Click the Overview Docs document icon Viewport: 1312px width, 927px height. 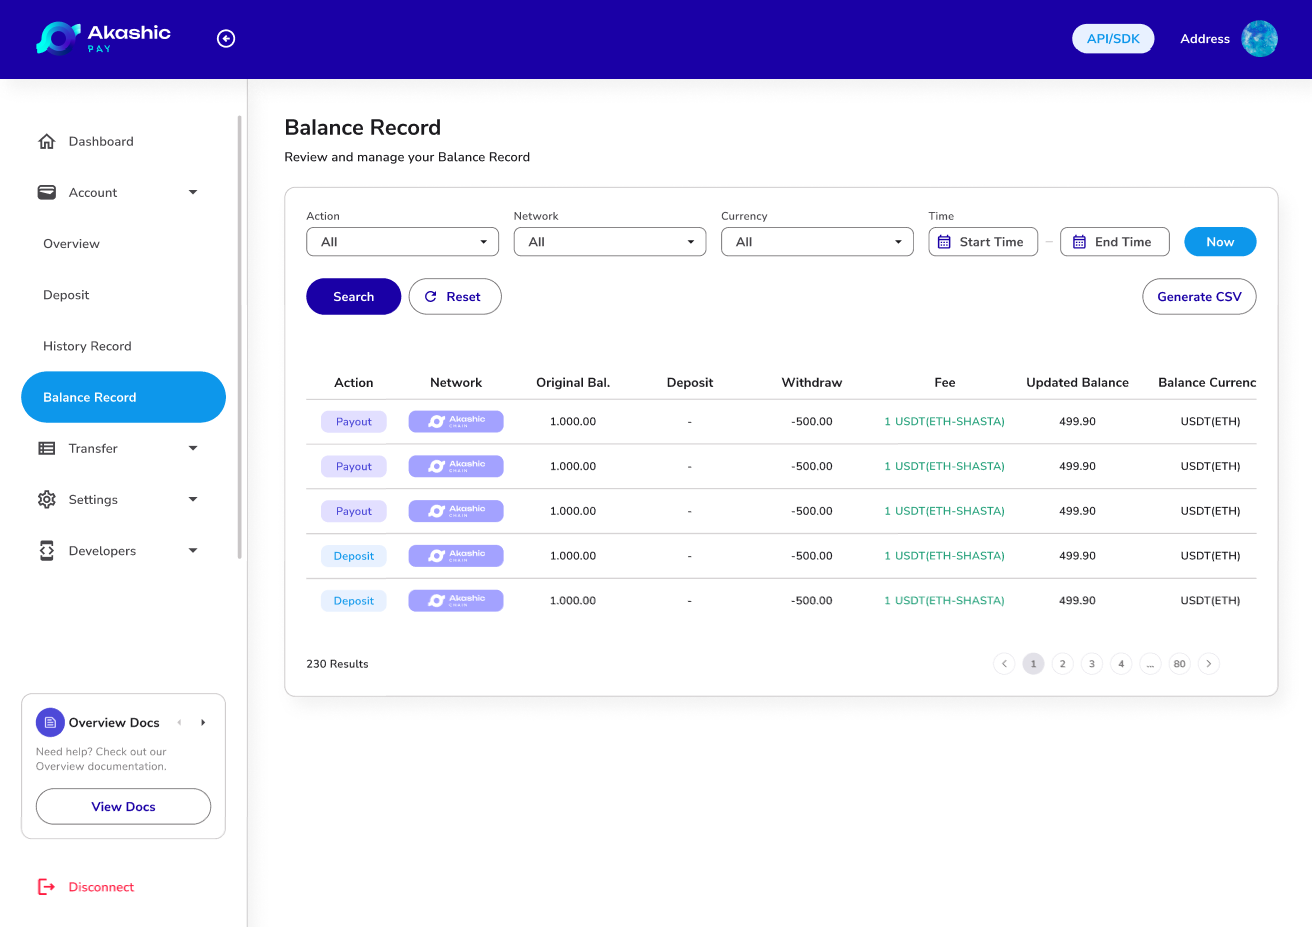[x=50, y=722]
